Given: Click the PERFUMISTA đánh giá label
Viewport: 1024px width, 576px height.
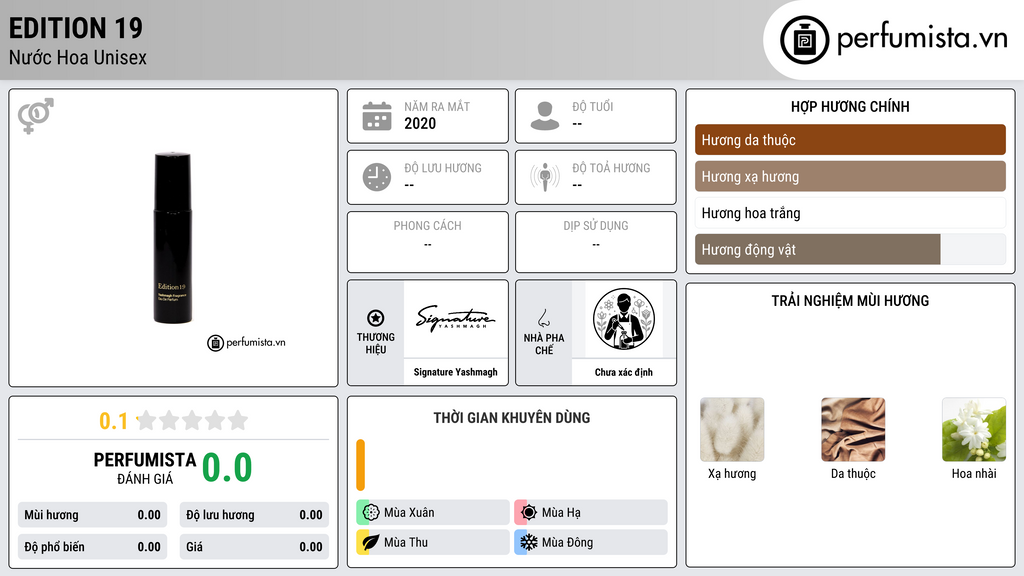Looking at the screenshot, I should coord(145,468).
